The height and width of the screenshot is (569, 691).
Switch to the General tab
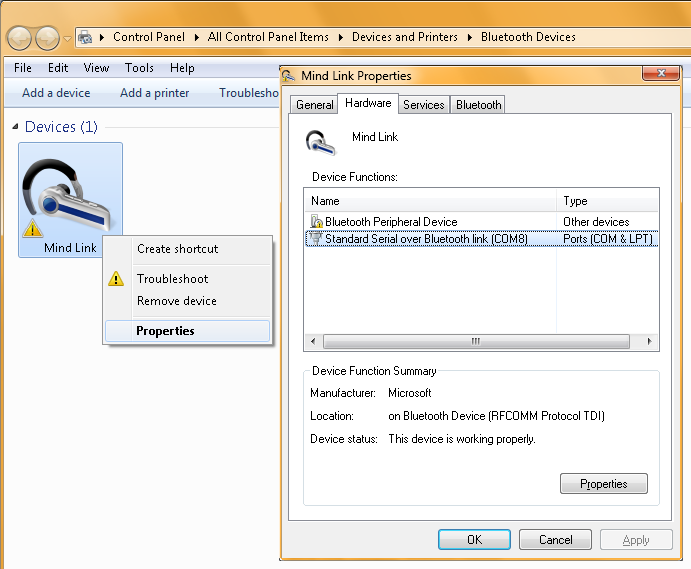[314, 105]
